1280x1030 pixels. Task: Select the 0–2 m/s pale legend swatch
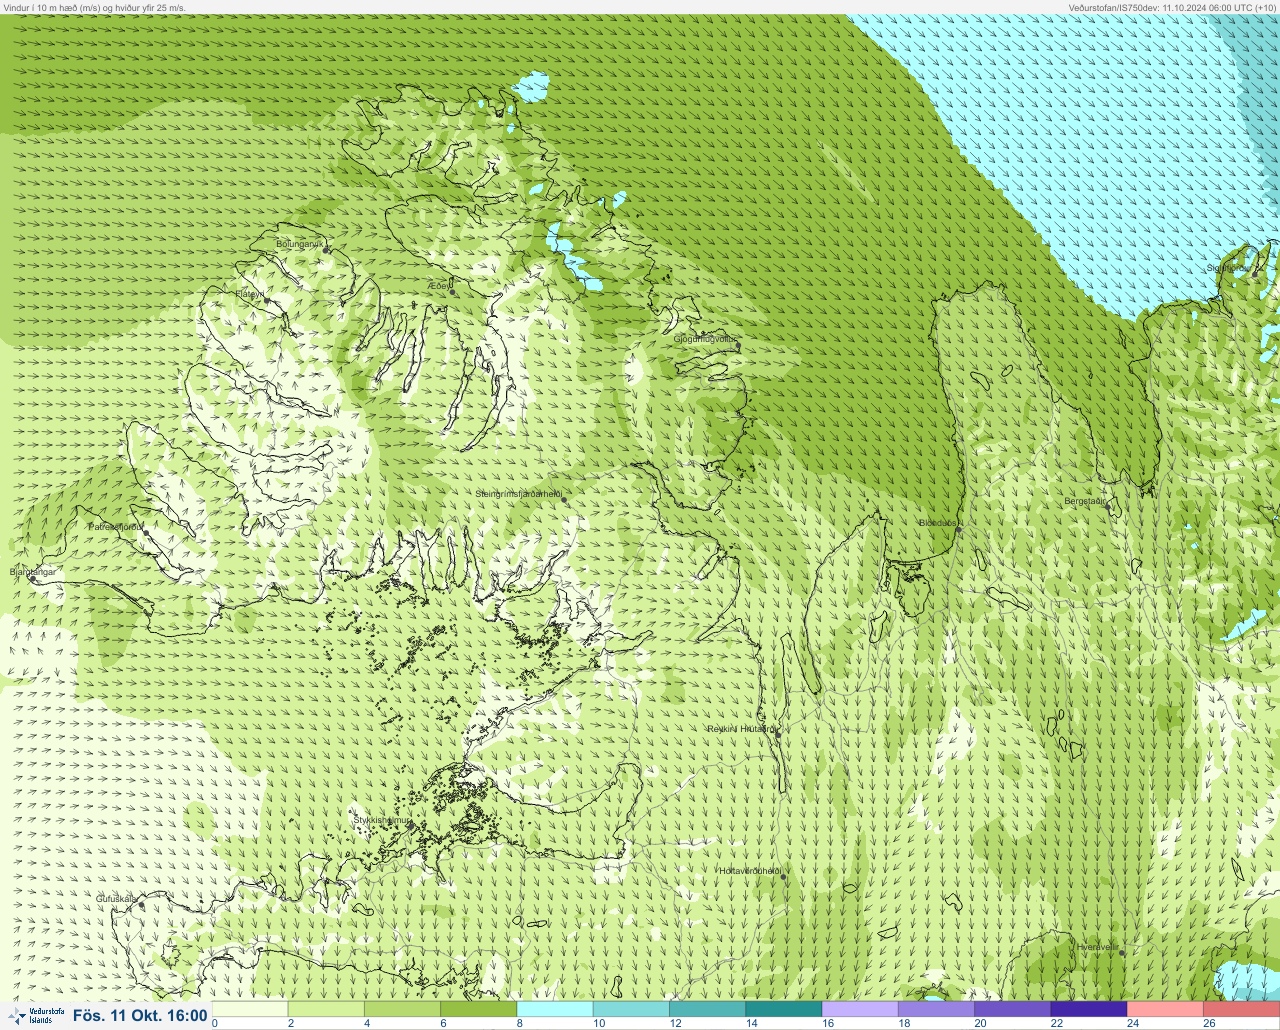[x=250, y=1009]
